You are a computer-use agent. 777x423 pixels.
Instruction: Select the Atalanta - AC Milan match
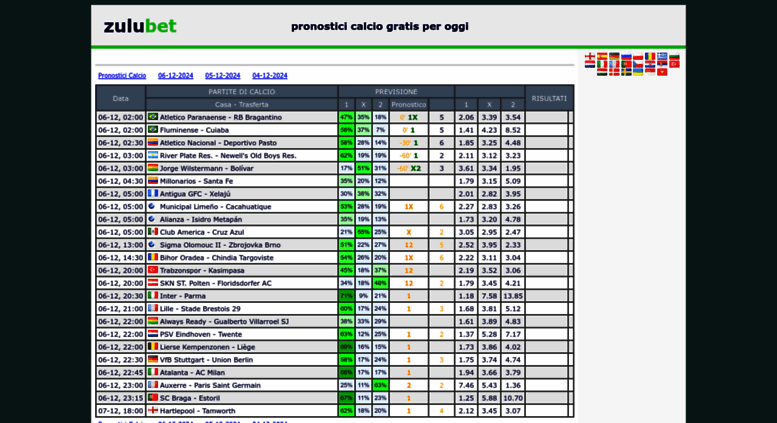(x=192, y=372)
